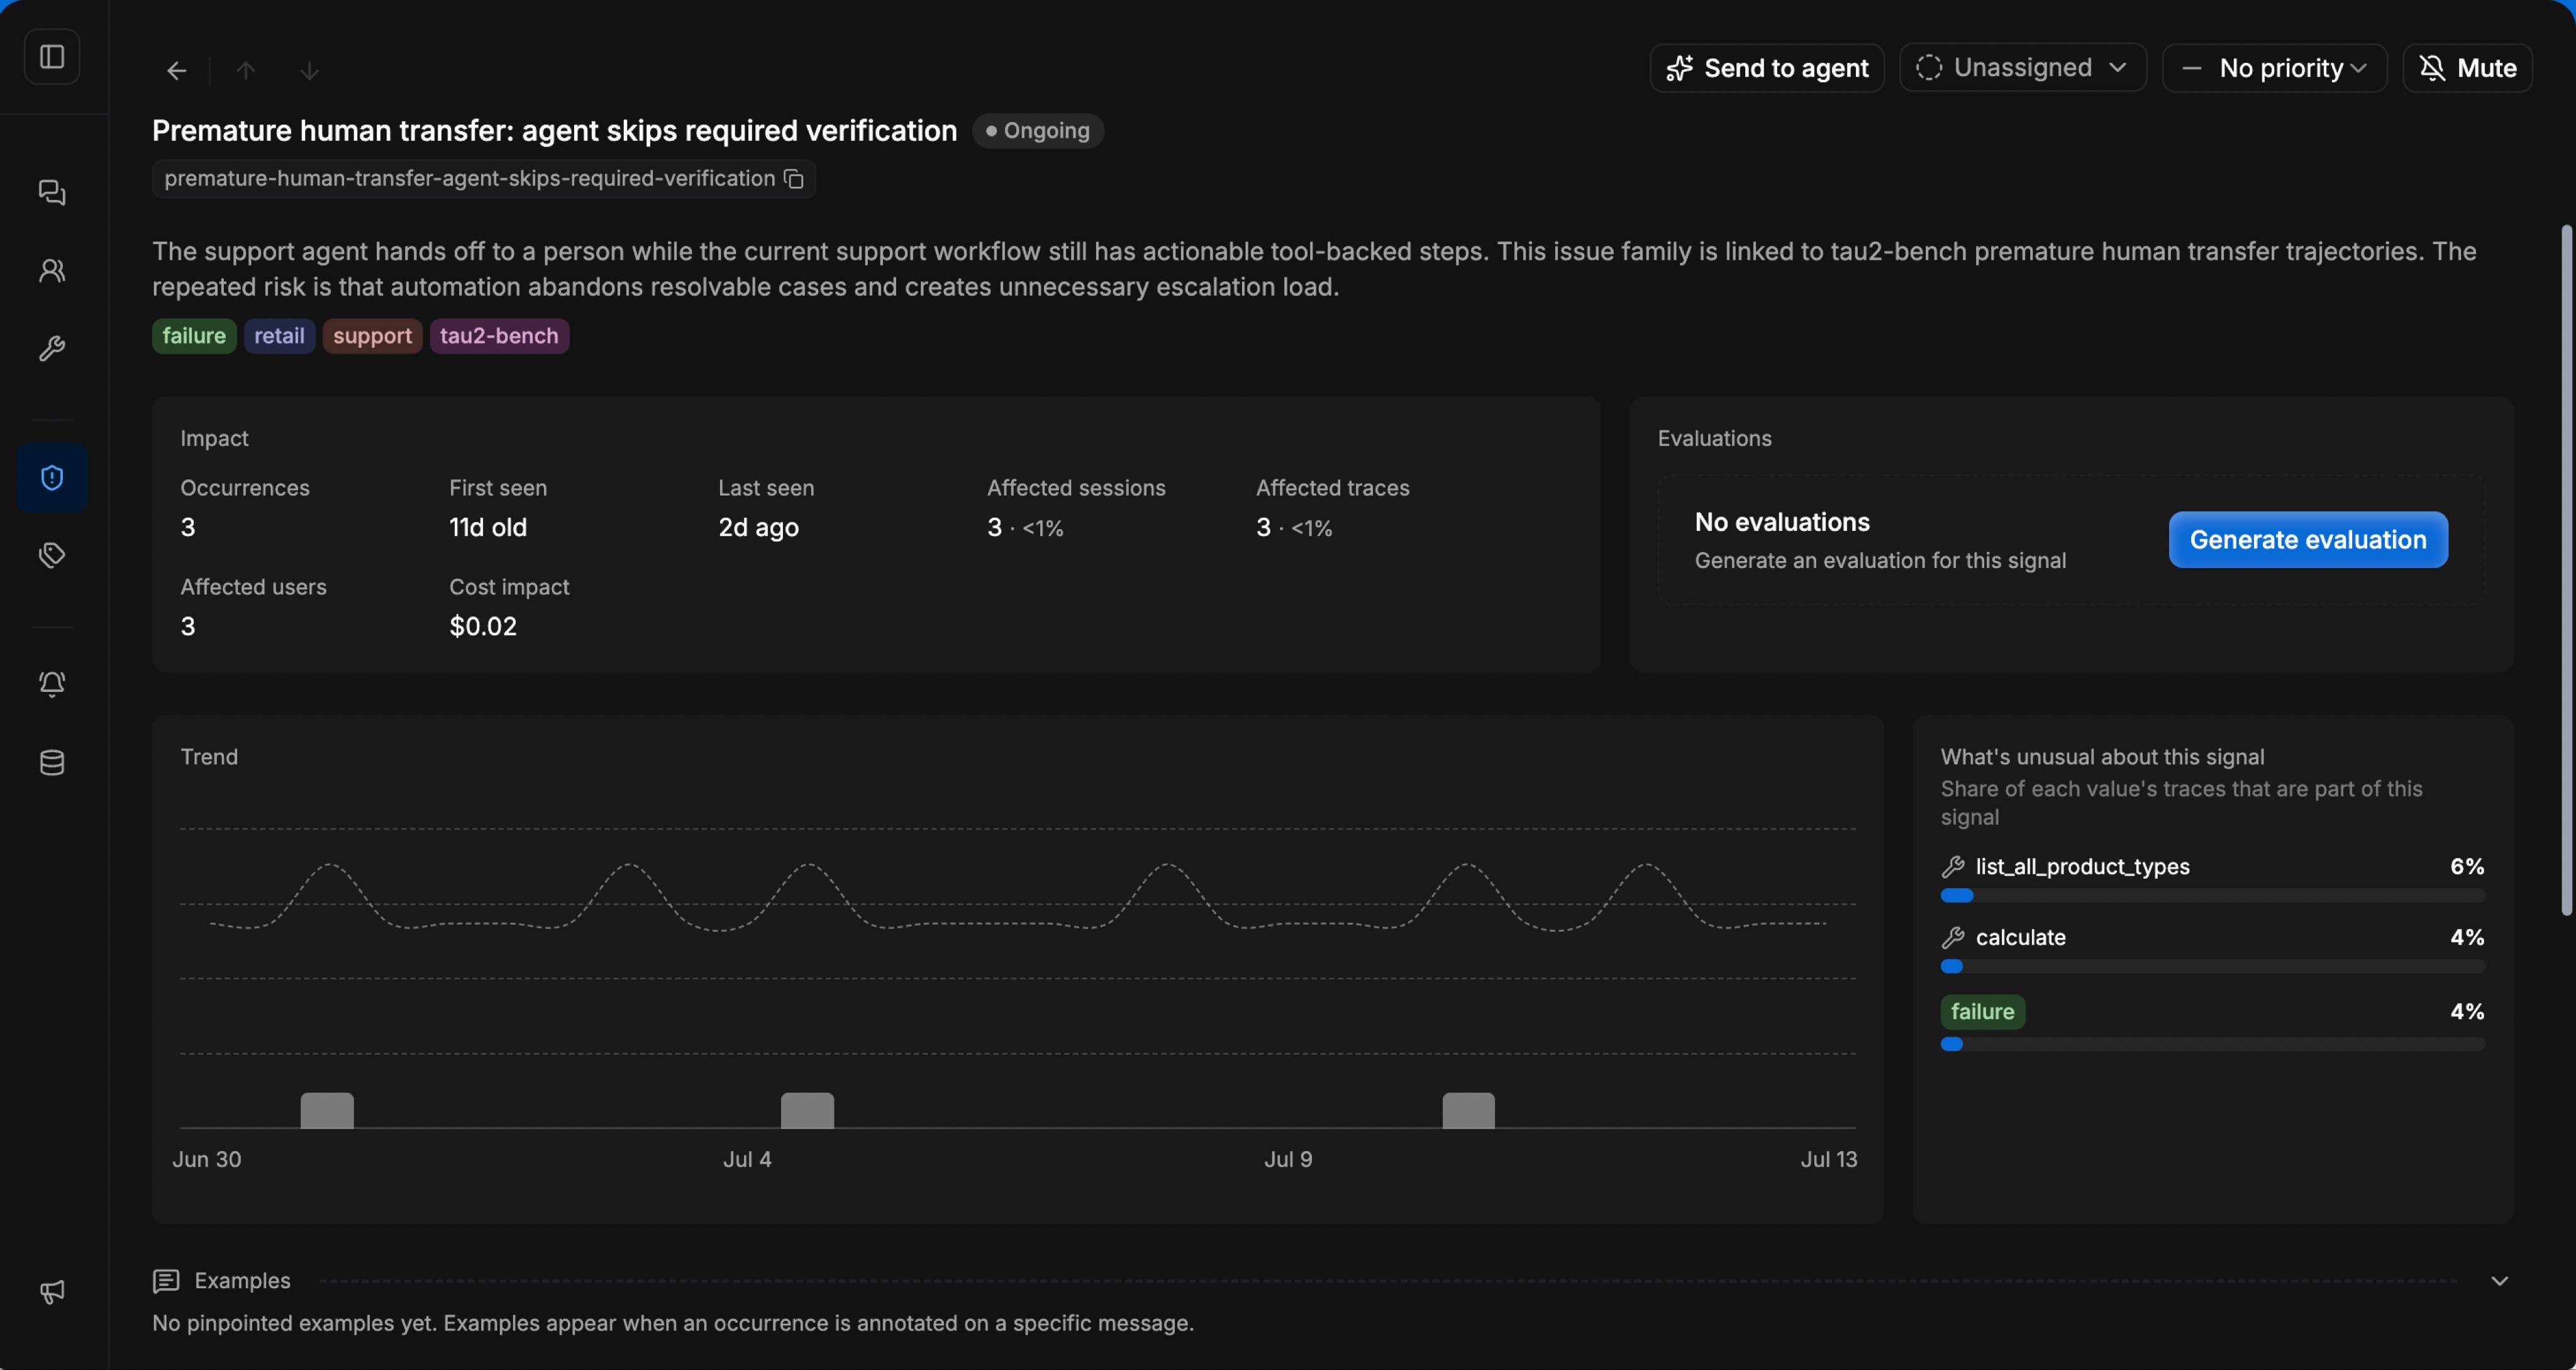Click the page's vertical scrollbar

(x=2566, y=570)
